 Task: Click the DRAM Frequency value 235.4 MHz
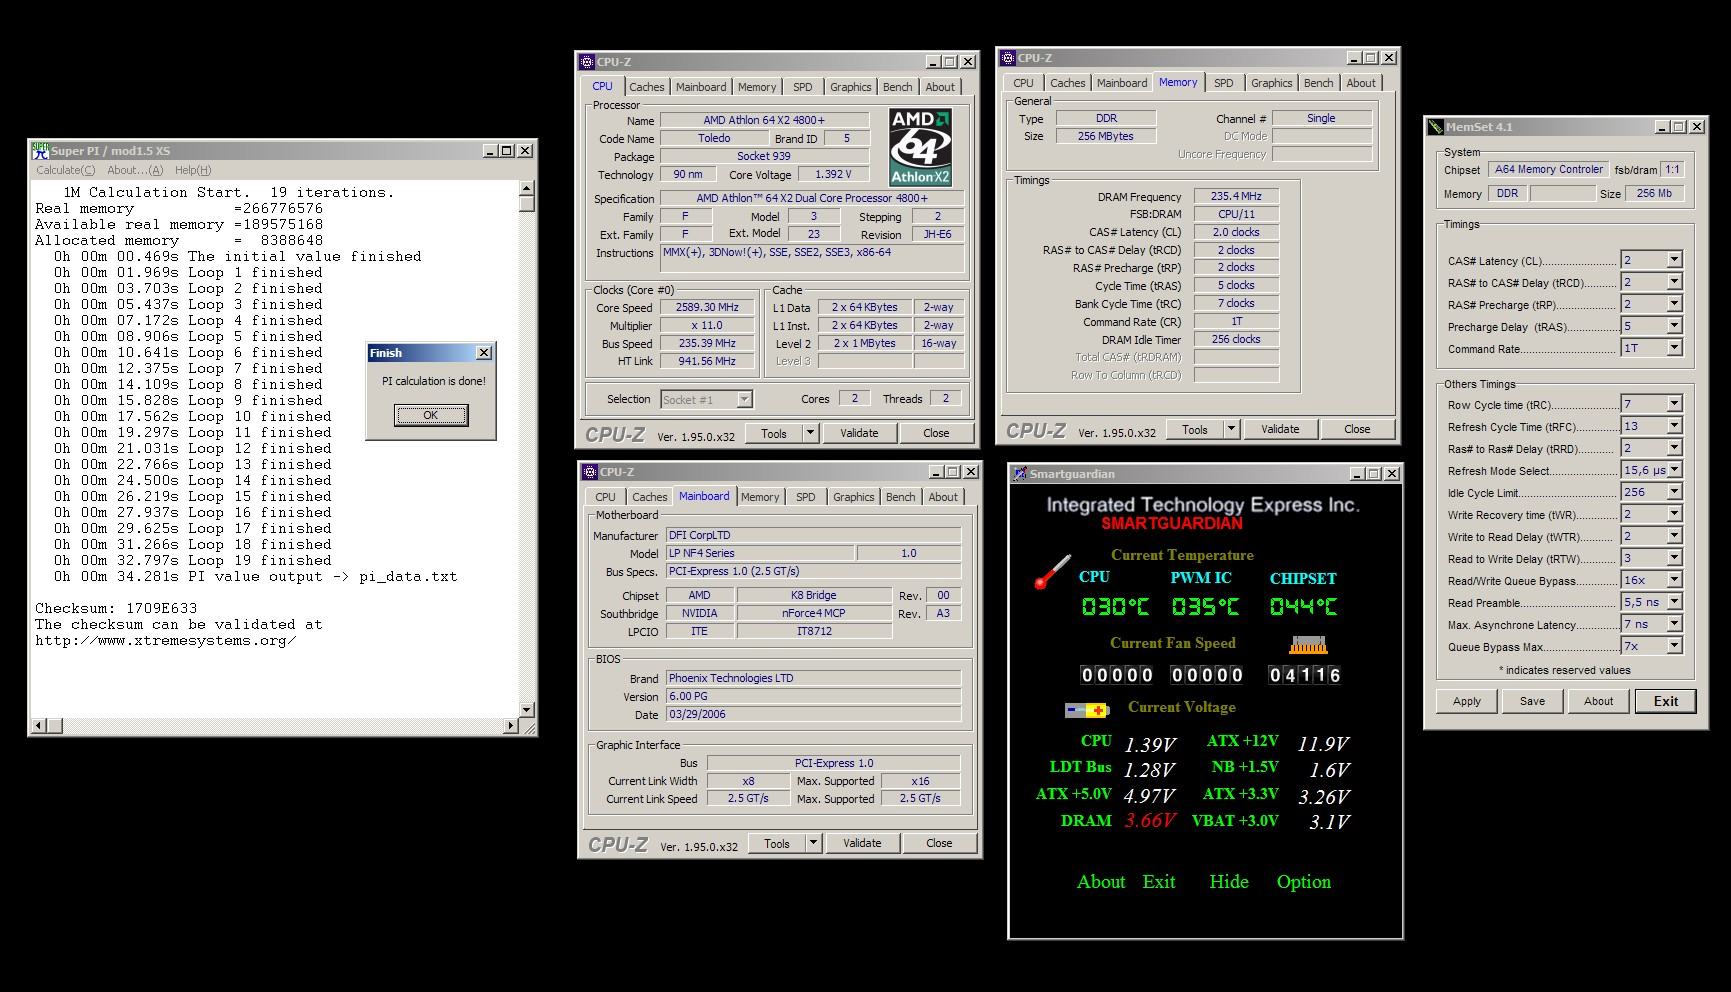tap(1237, 196)
